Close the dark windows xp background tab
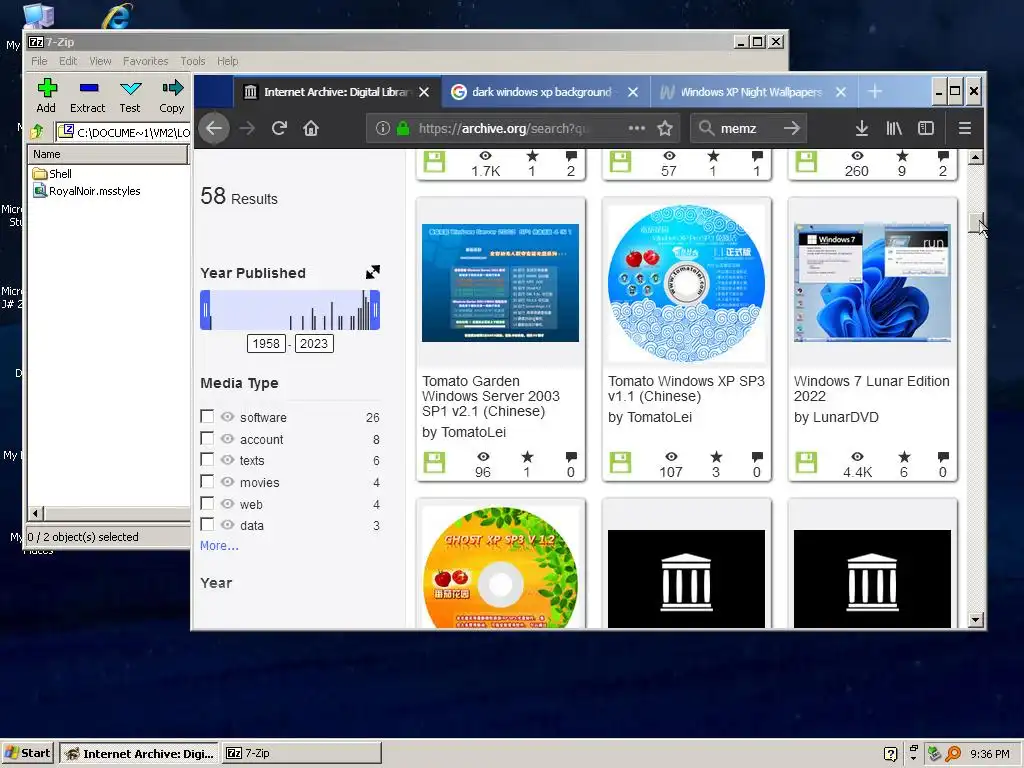Screen dimensions: 1024x768 [x=633, y=92]
